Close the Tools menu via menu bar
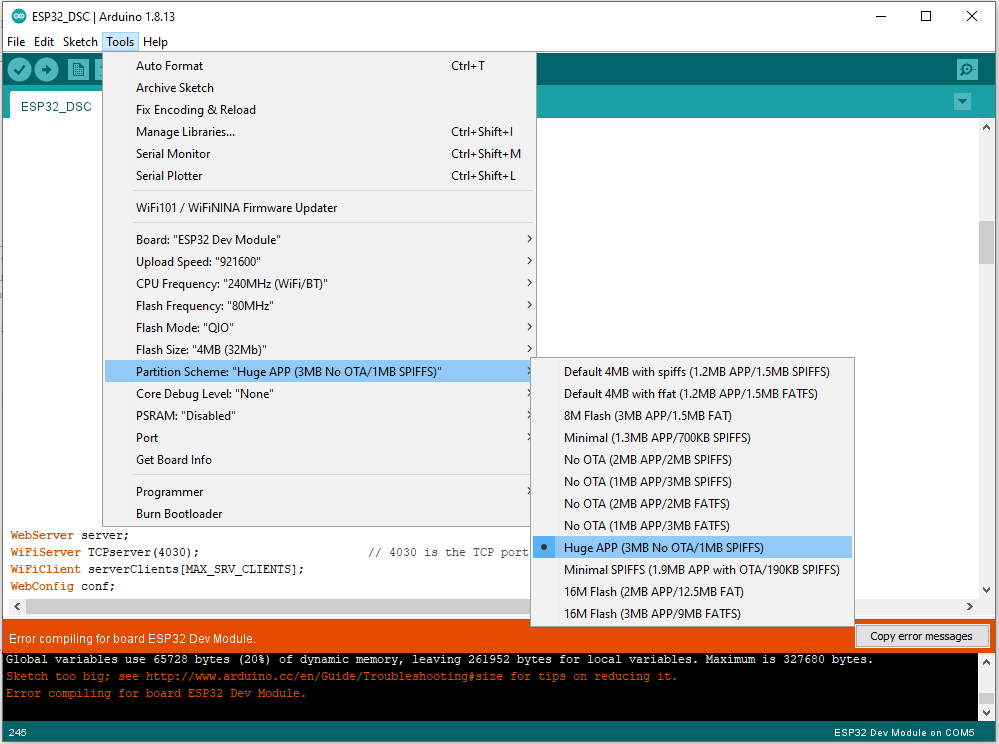Screen dimensions: 999x744 pyautogui.click(x=120, y=42)
